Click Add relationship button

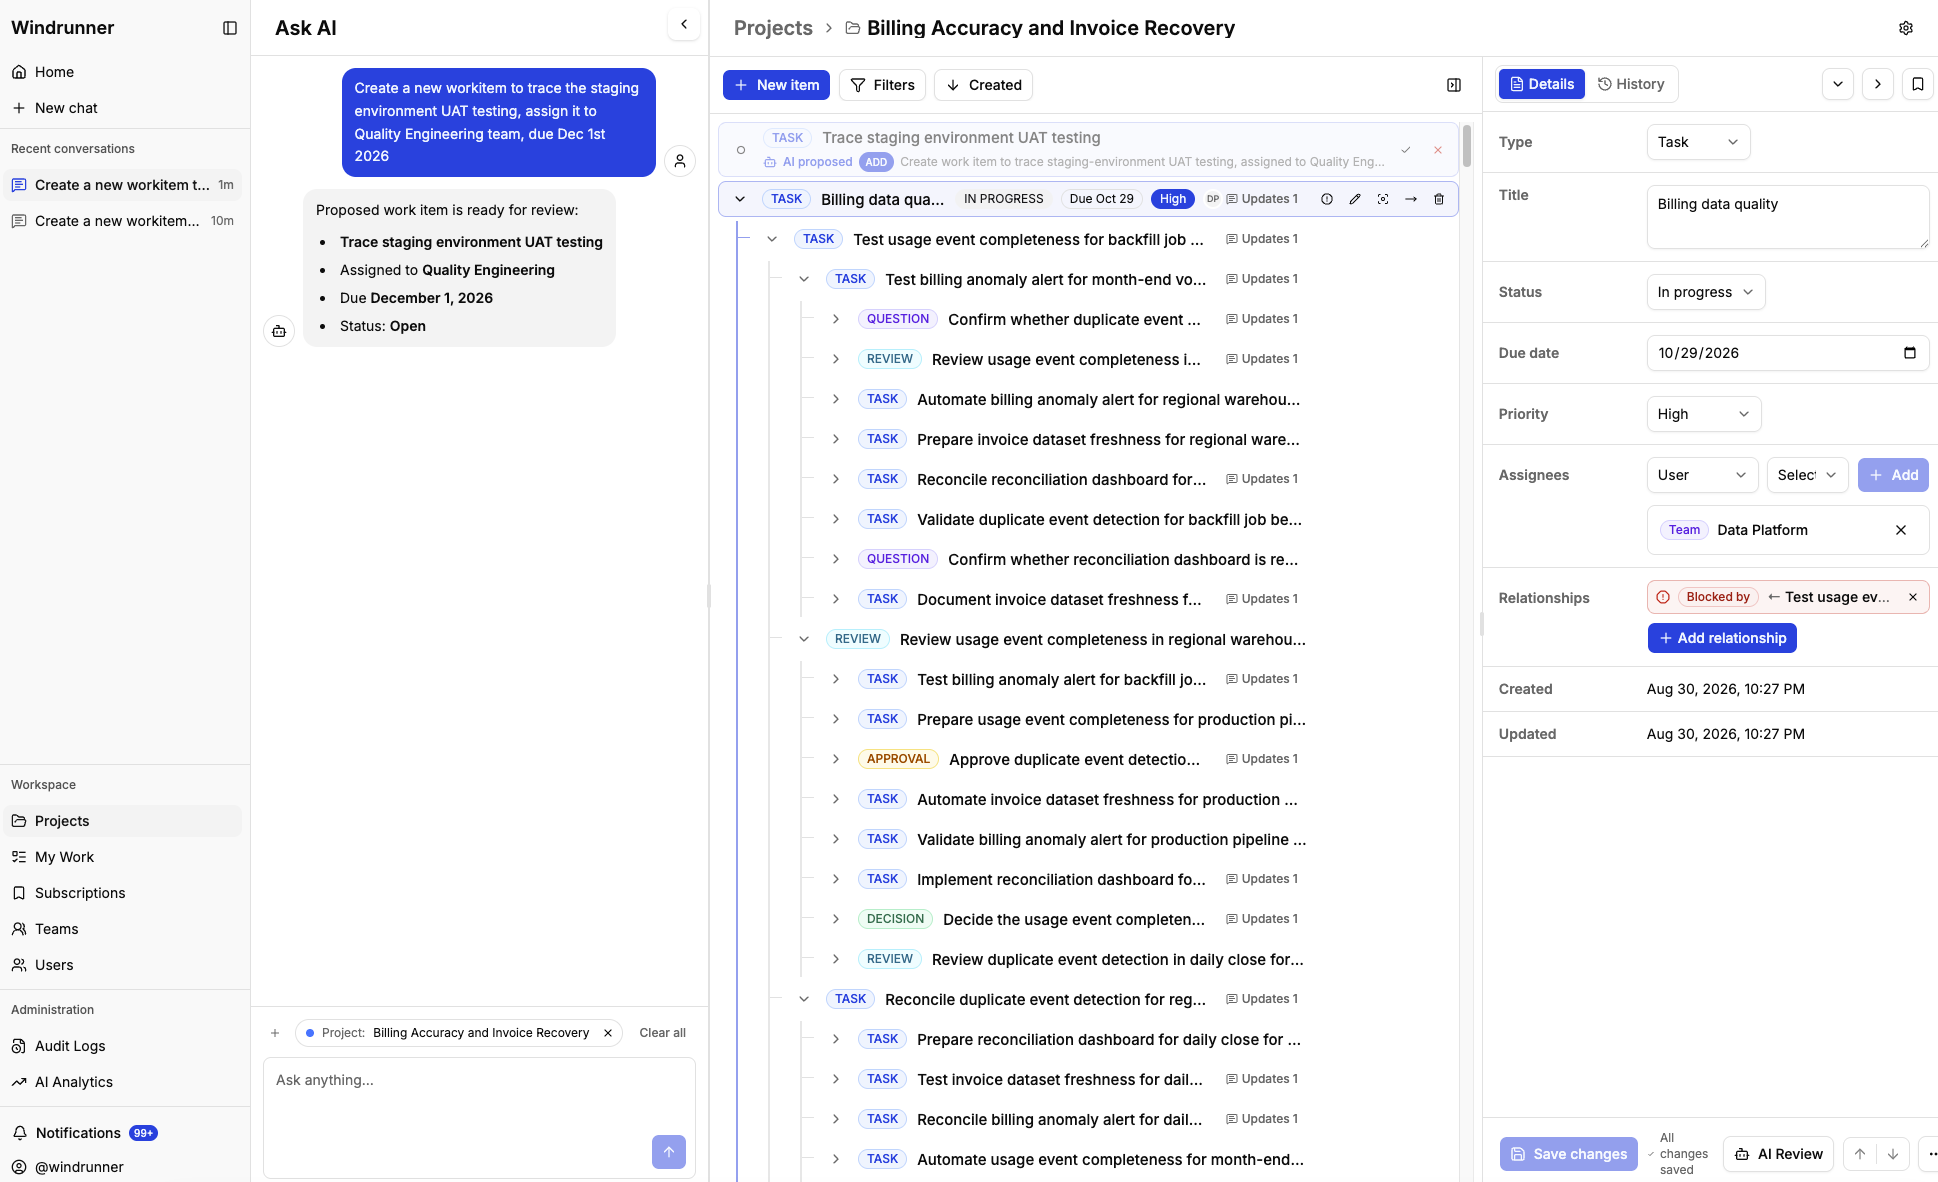click(x=1722, y=638)
